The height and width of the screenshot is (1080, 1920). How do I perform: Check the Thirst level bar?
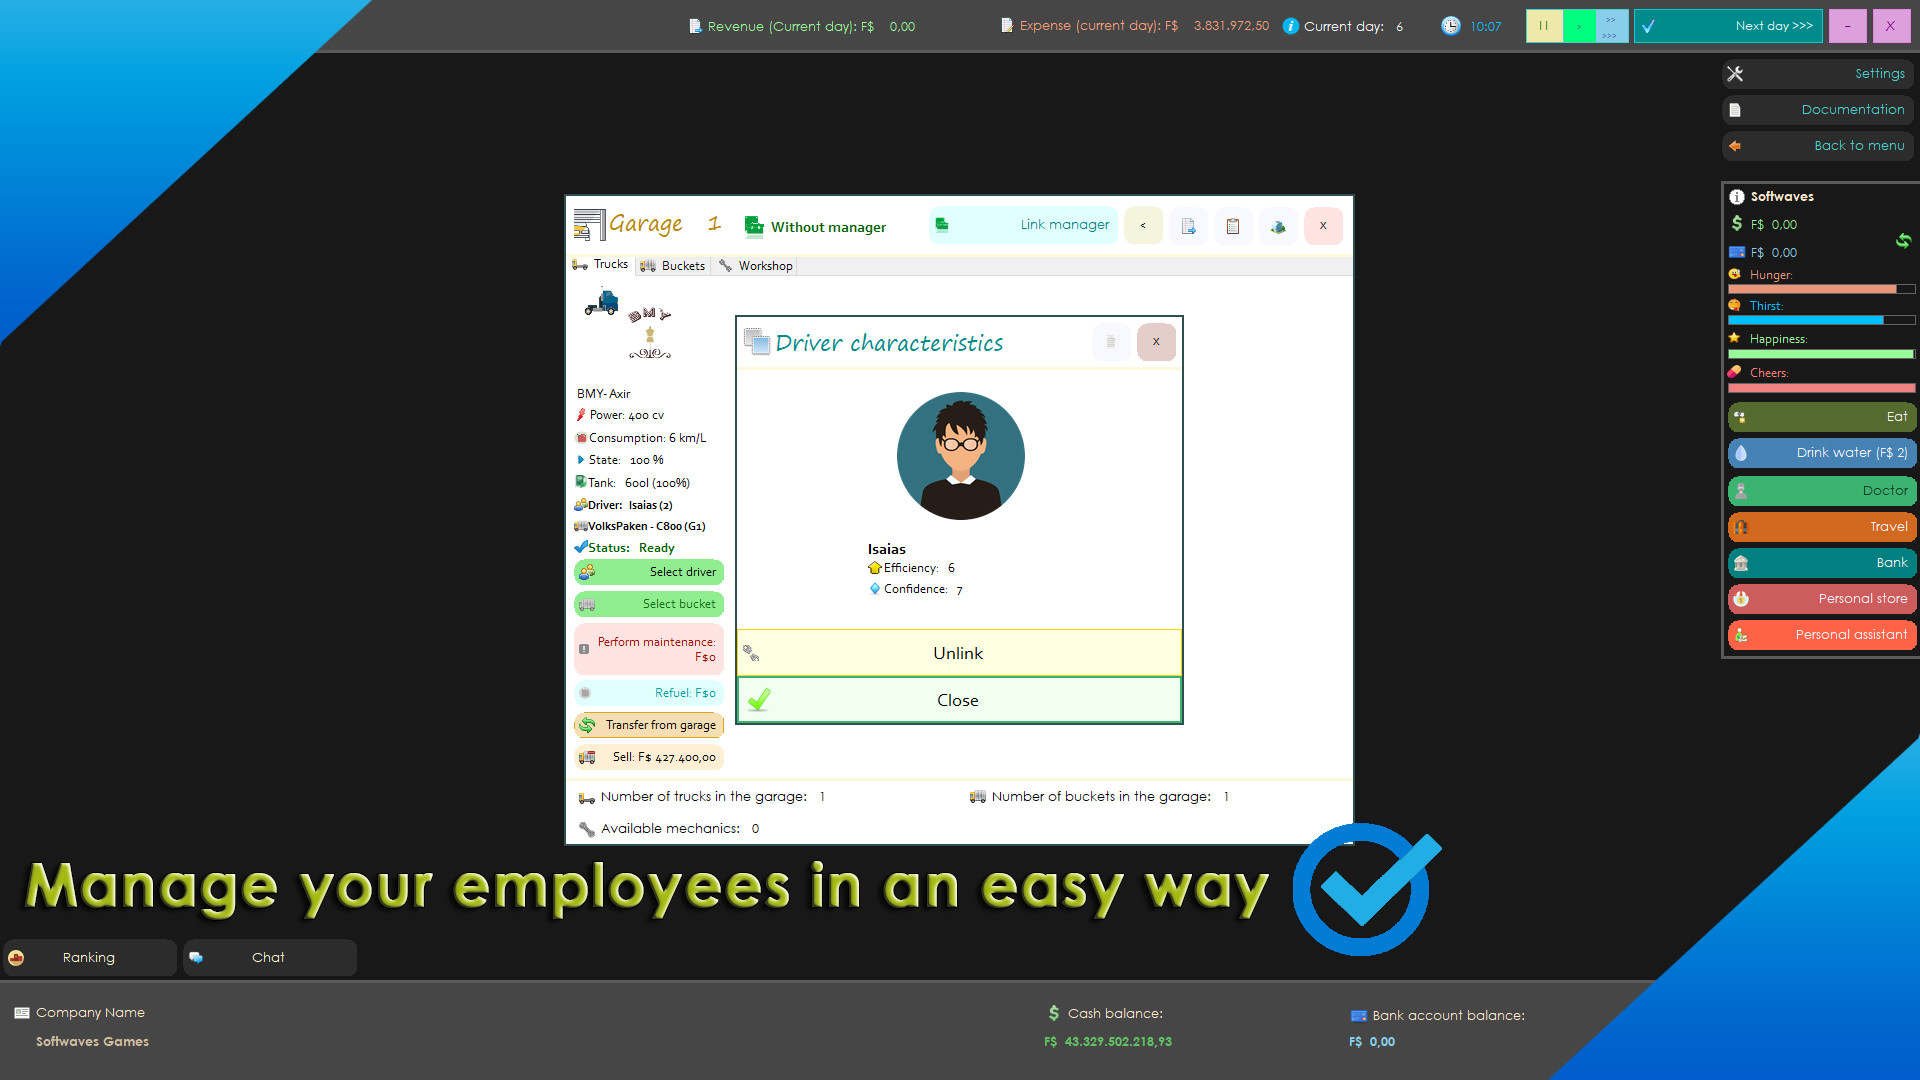tap(1820, 320)
